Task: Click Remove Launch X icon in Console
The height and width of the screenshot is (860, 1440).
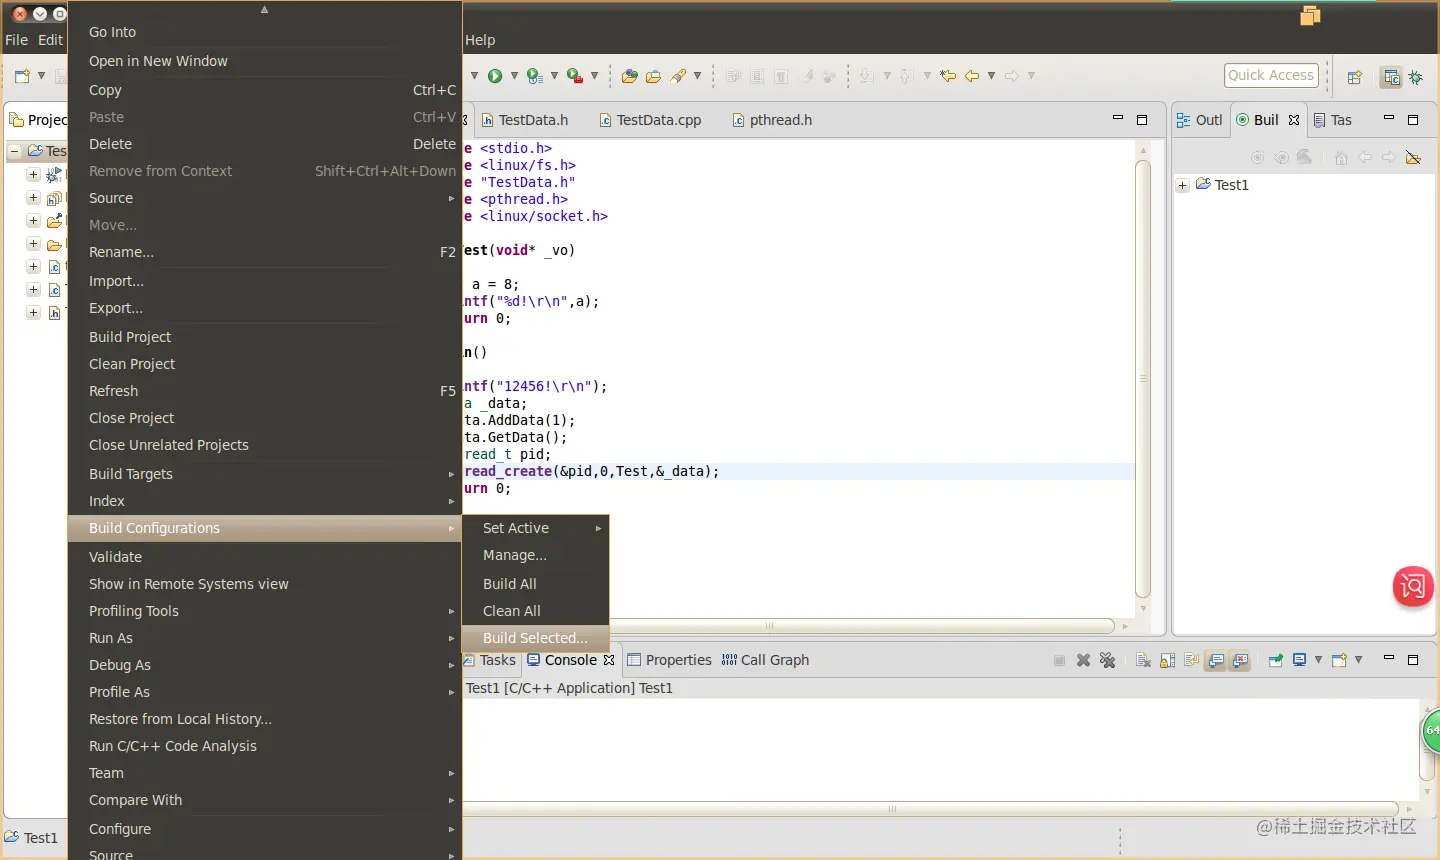Action: [1083, 660]
